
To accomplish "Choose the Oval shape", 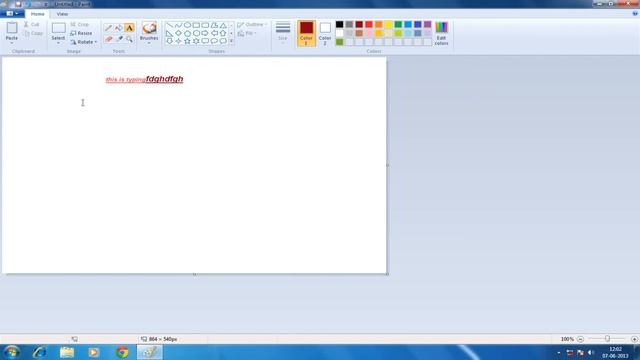I will 187,25.
